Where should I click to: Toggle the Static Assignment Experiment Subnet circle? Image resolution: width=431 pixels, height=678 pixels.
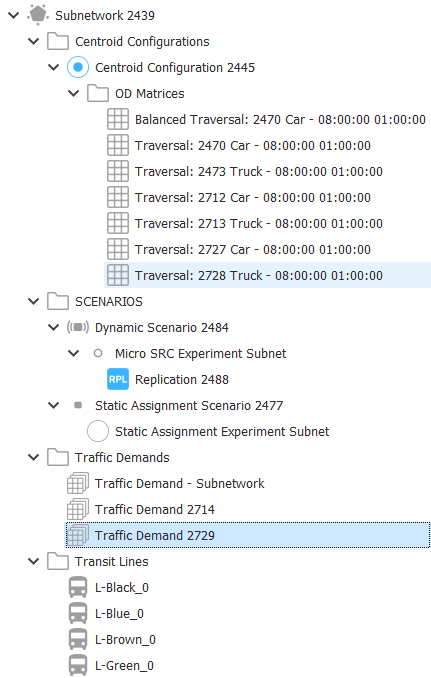pyautogui.click(x=98, y=431)
